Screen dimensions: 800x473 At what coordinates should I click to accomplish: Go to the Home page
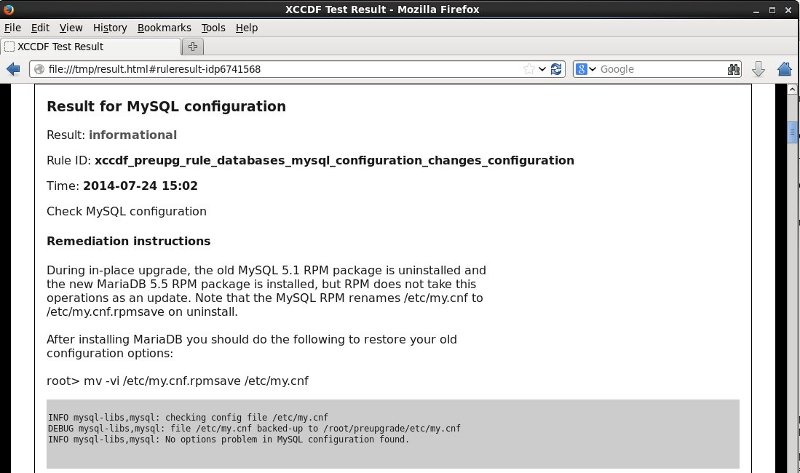784,69
